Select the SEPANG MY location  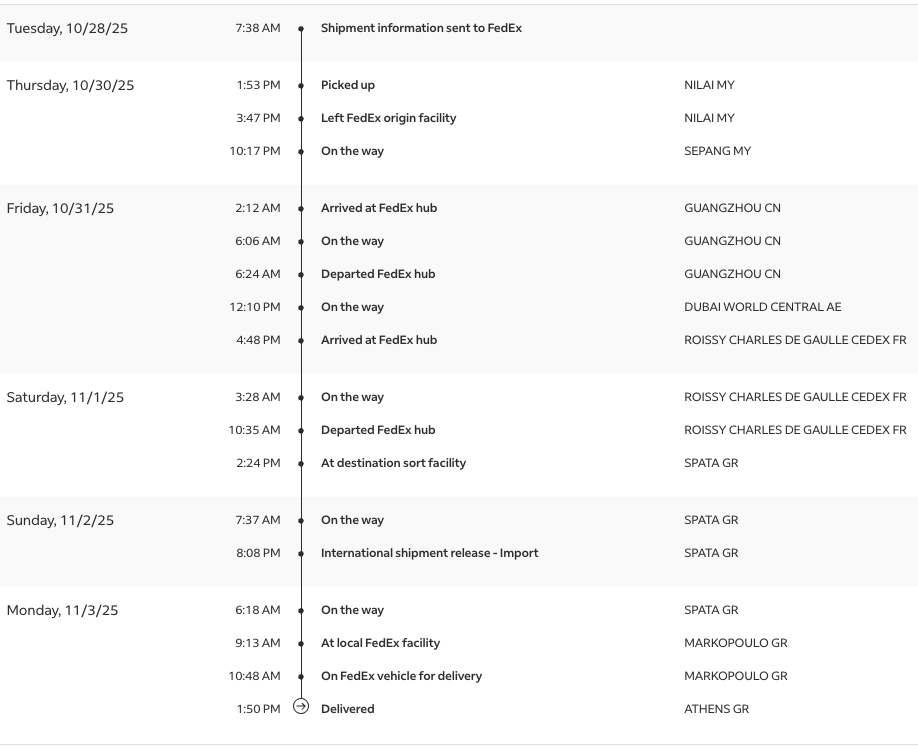pyautogui.click(x=717, y=151)
